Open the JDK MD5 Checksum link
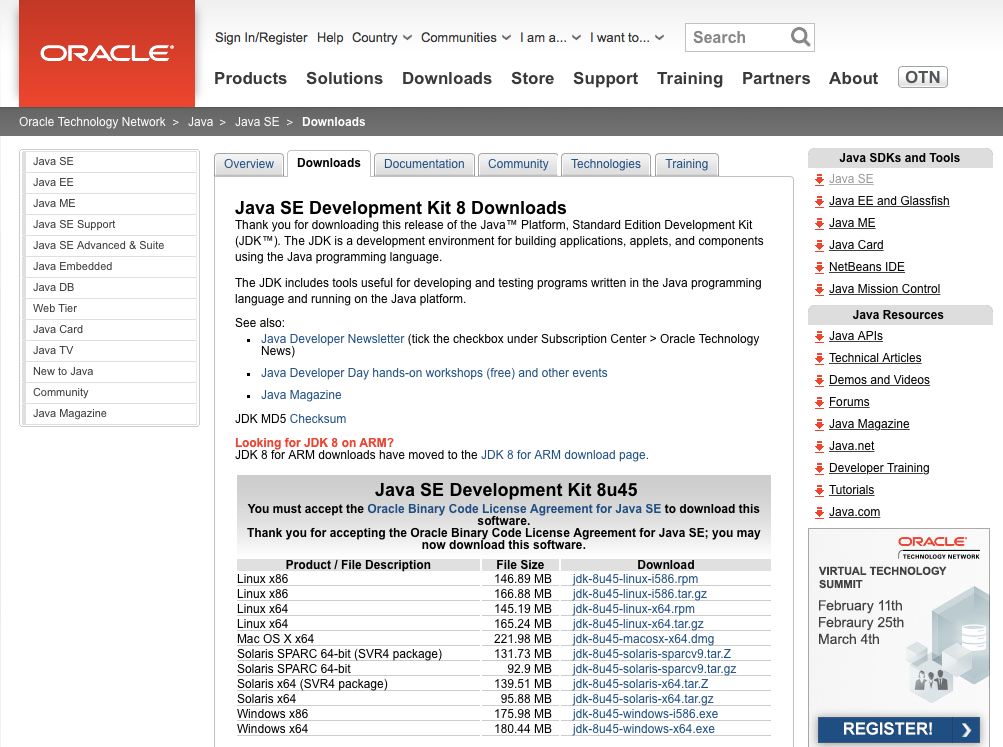Image resolution: width=1003 pixels, height=747 pixels. click(x=318, y=419)
